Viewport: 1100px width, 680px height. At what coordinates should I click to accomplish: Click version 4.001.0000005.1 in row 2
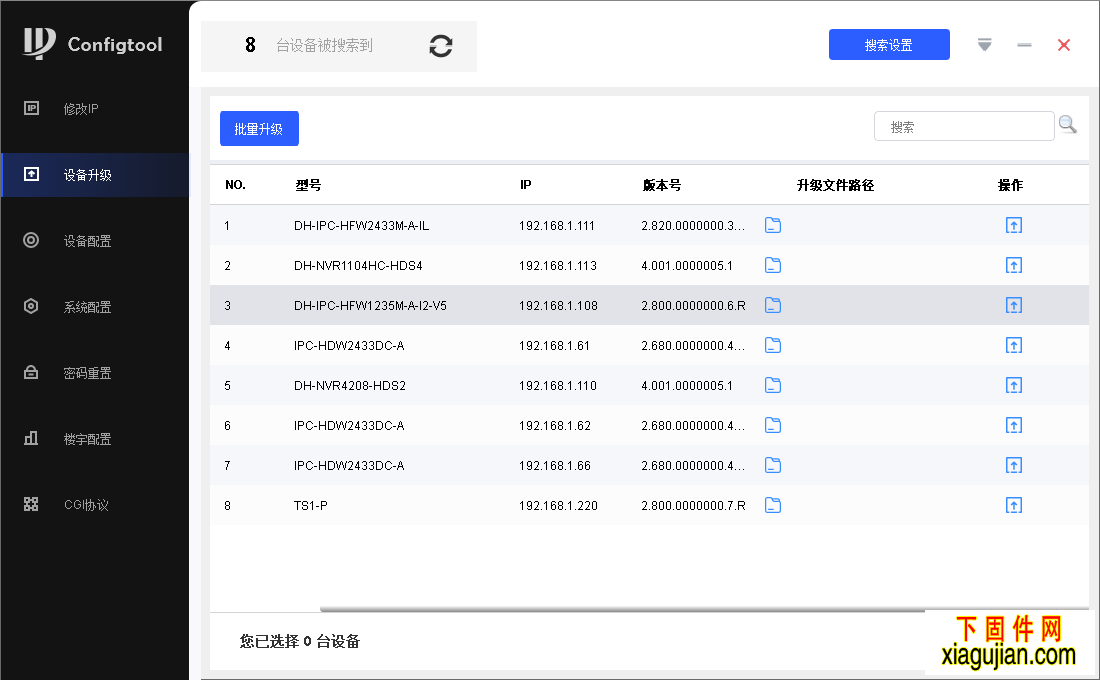[687, 266]
